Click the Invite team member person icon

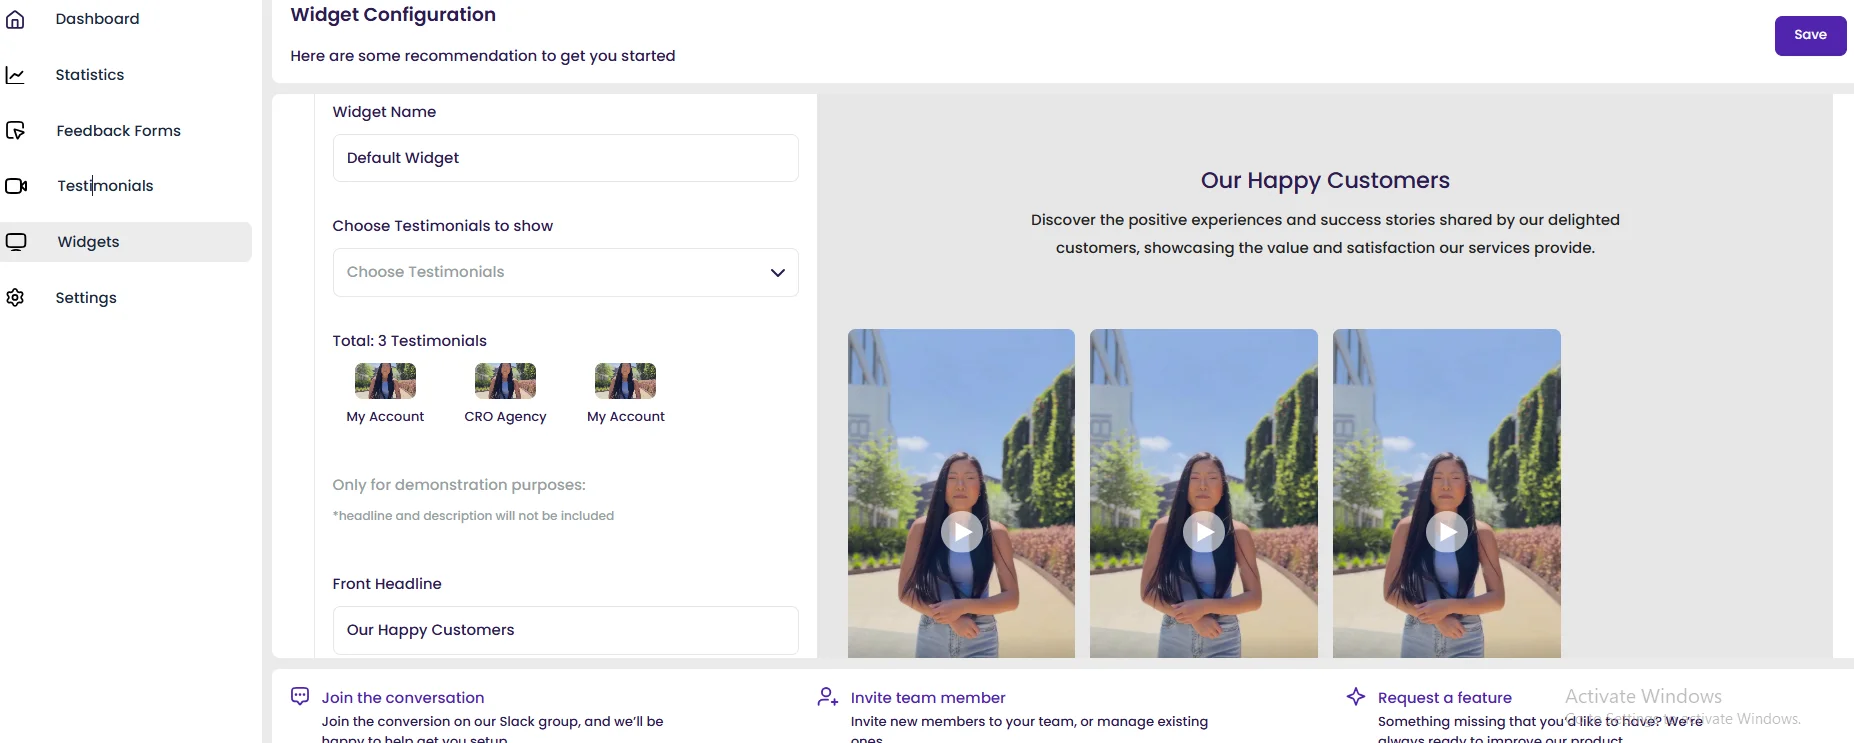827,697
